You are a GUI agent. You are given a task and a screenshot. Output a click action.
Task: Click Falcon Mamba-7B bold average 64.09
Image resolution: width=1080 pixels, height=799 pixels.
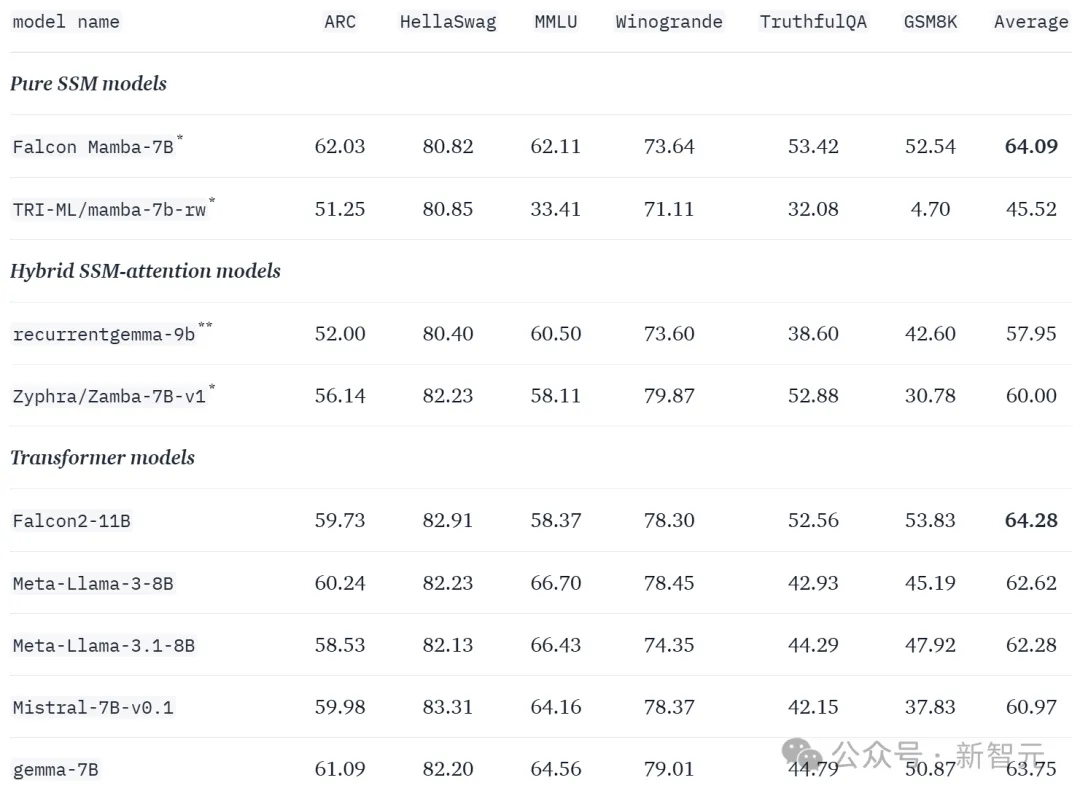pos(1031,146)
